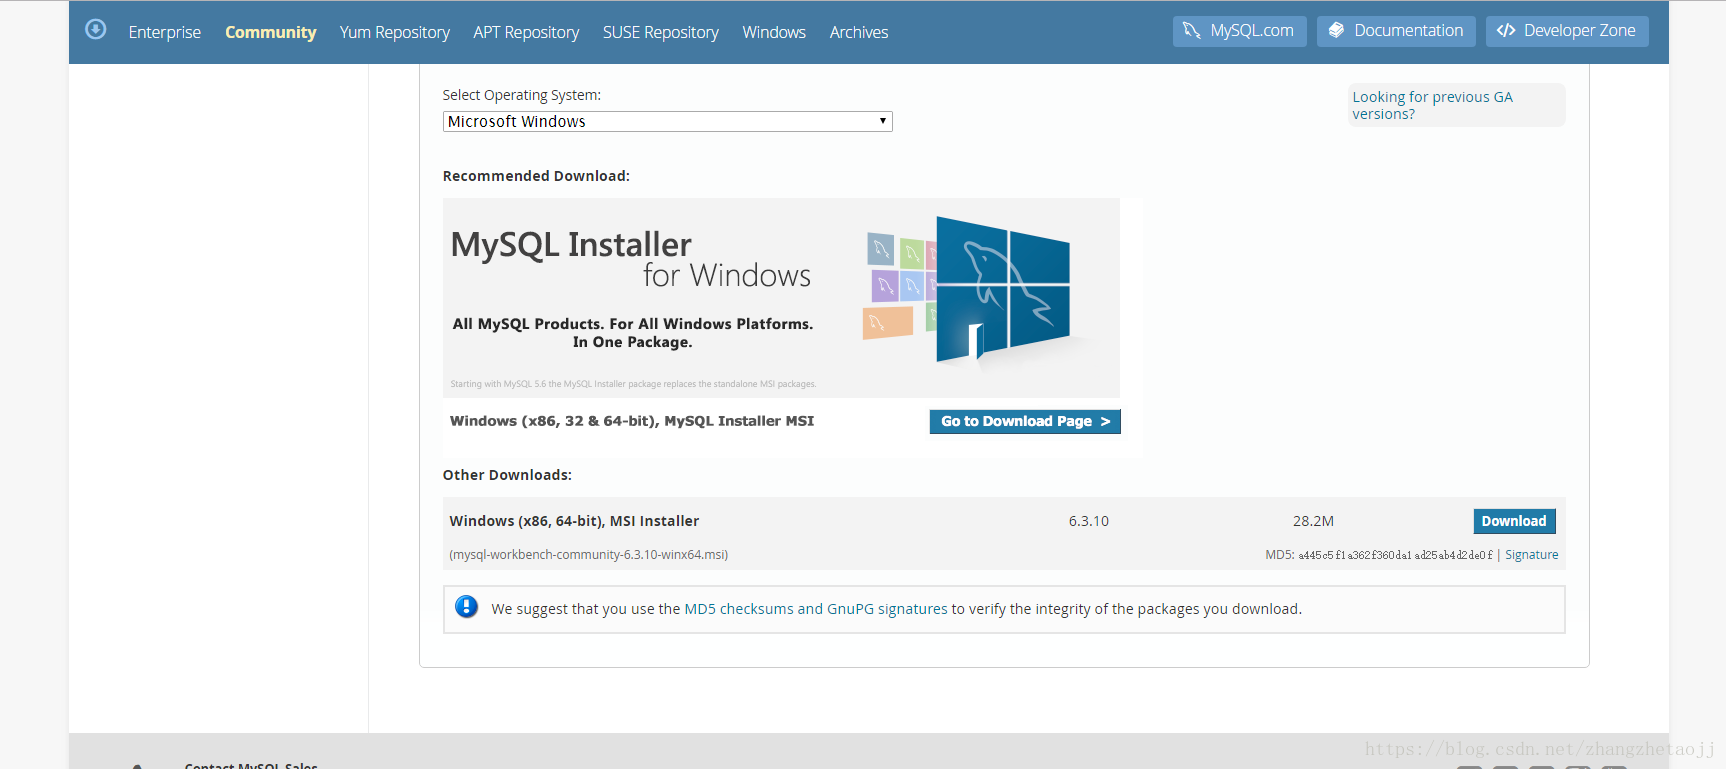1726x769 pixels.
Task: Open the Documentation button
Action: pos(1396,31)
